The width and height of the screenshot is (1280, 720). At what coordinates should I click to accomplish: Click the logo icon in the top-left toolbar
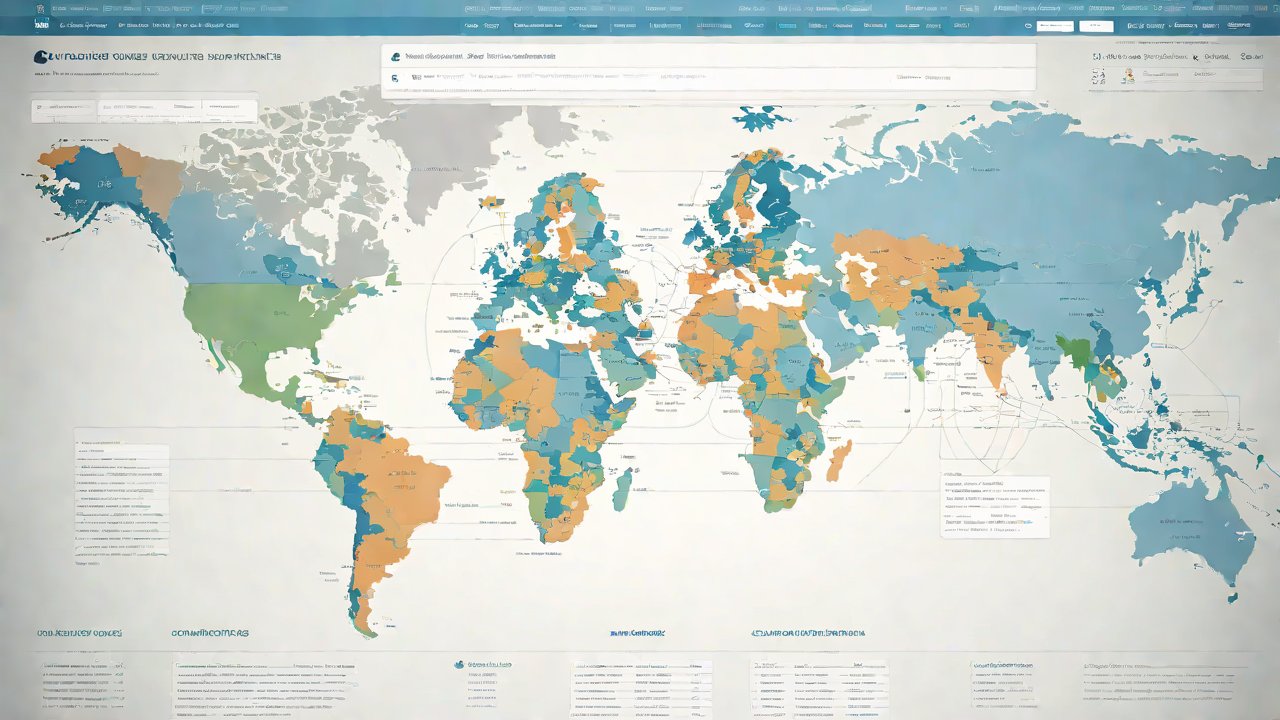click(41, 22)
